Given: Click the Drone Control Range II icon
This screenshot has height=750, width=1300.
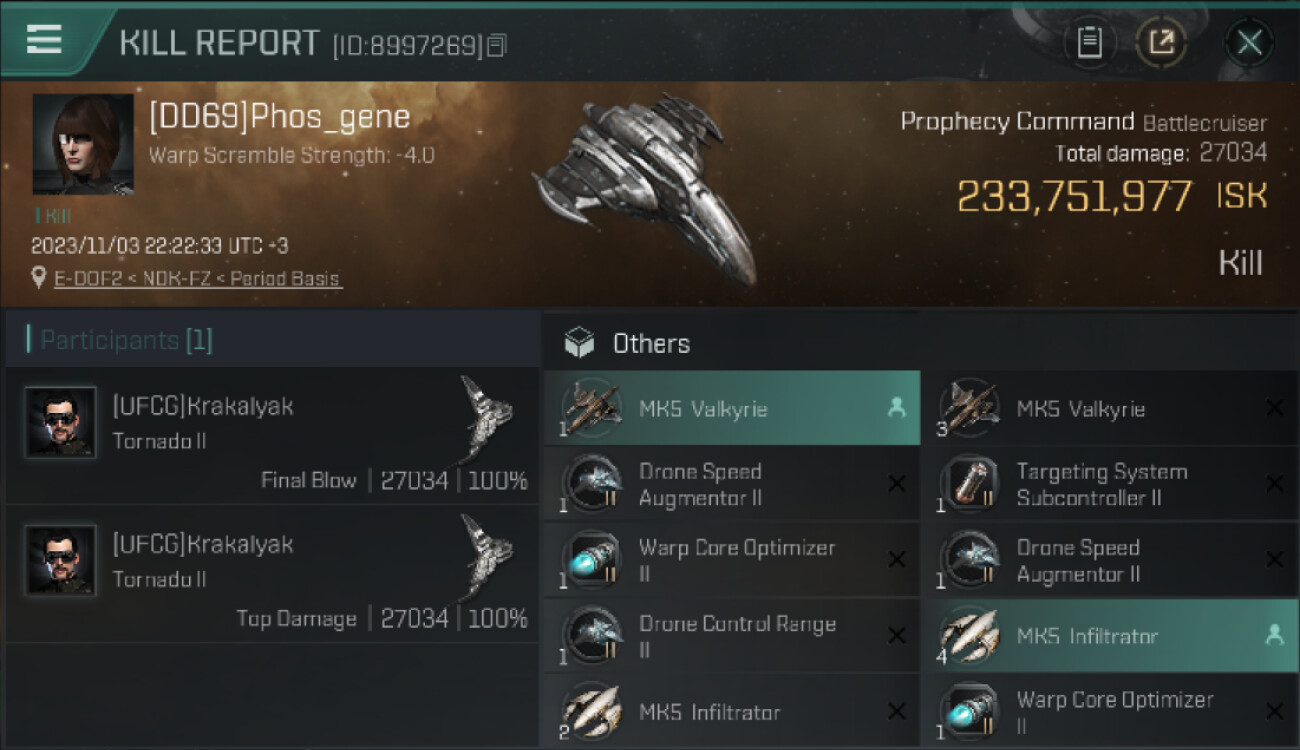Looking at the screenshot, I should point(591,636).
